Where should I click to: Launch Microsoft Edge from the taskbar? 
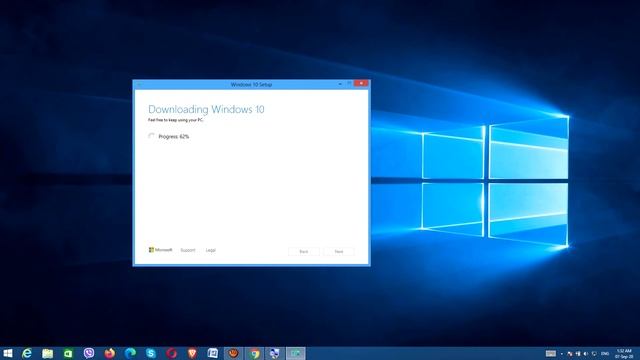[x=130, y=353]
